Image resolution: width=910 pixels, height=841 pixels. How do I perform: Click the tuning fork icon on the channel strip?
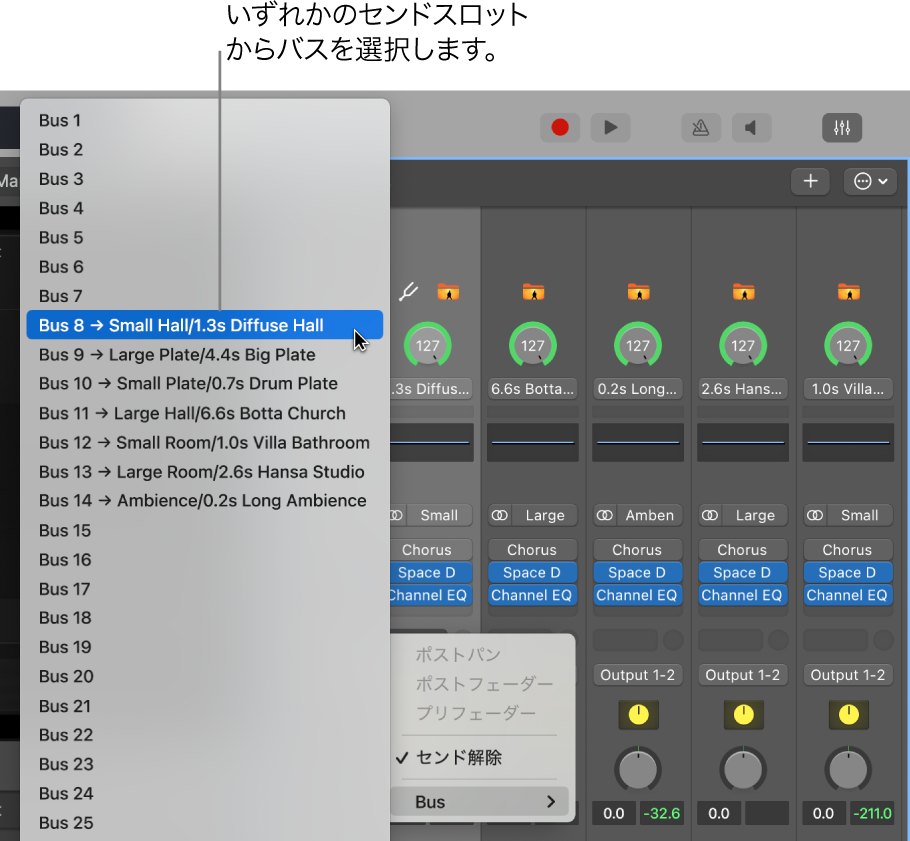pyautogui.click(x=408, y=292)
